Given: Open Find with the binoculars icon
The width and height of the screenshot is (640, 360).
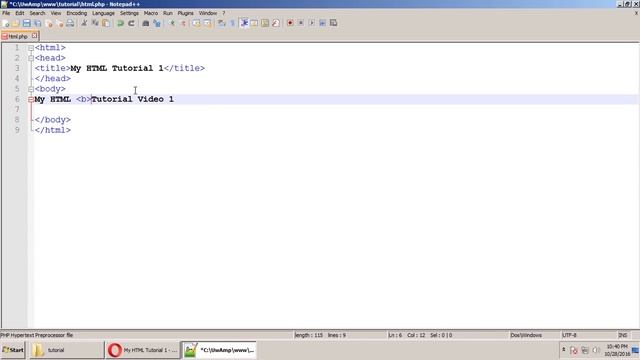Looking at the screenshot, I should (x=146, y=23).
